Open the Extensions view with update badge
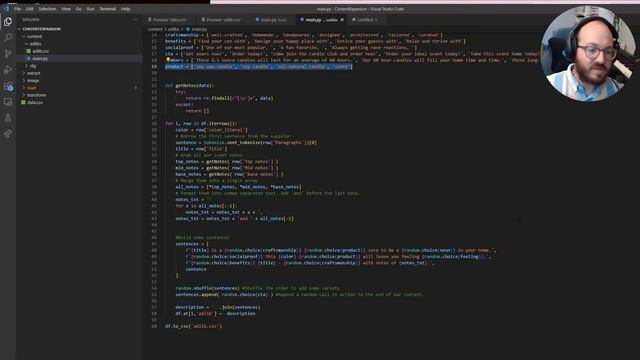 pos(8,86)
